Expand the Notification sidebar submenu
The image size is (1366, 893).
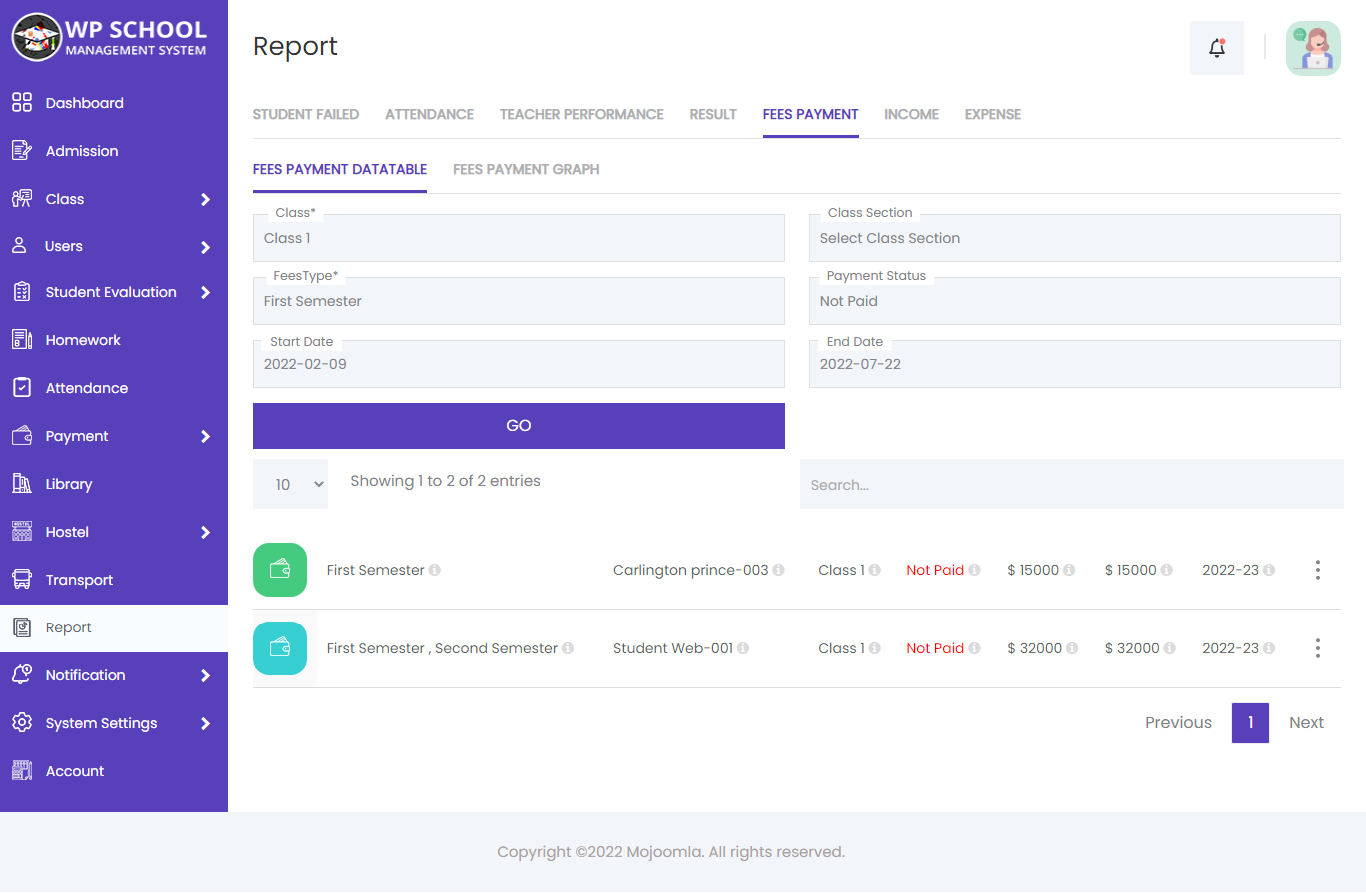pyautogui.click(x=205, y=675)
